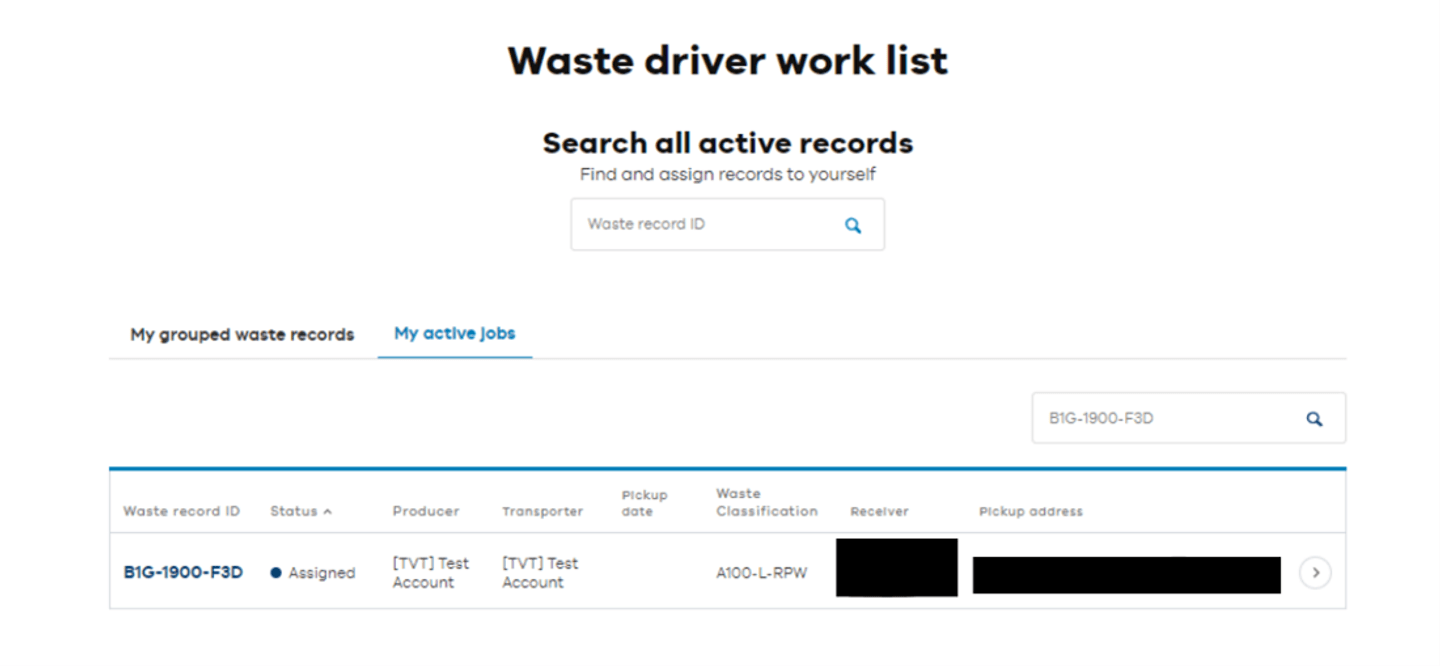1440x666 pixels.
Task: Click inside the Waste record ID search field
Action: point(700,224)
